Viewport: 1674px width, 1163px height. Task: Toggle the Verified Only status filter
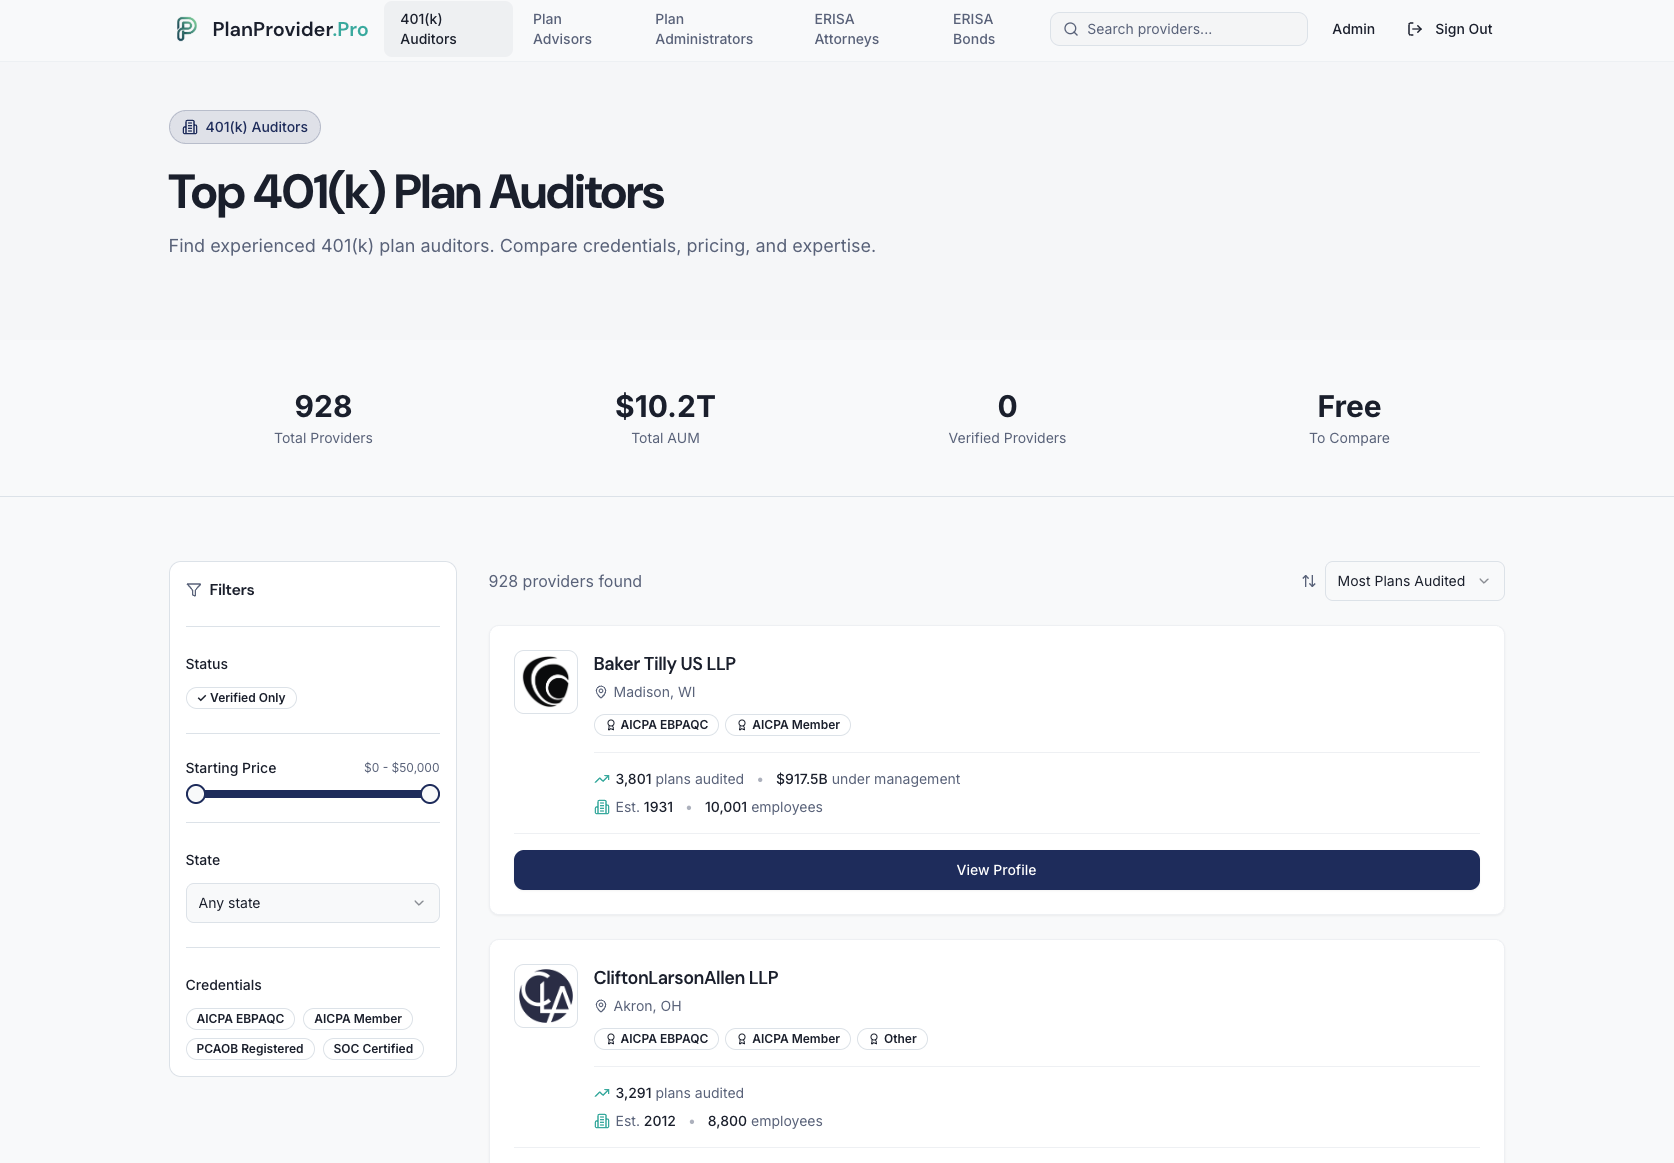pos(241,698)
